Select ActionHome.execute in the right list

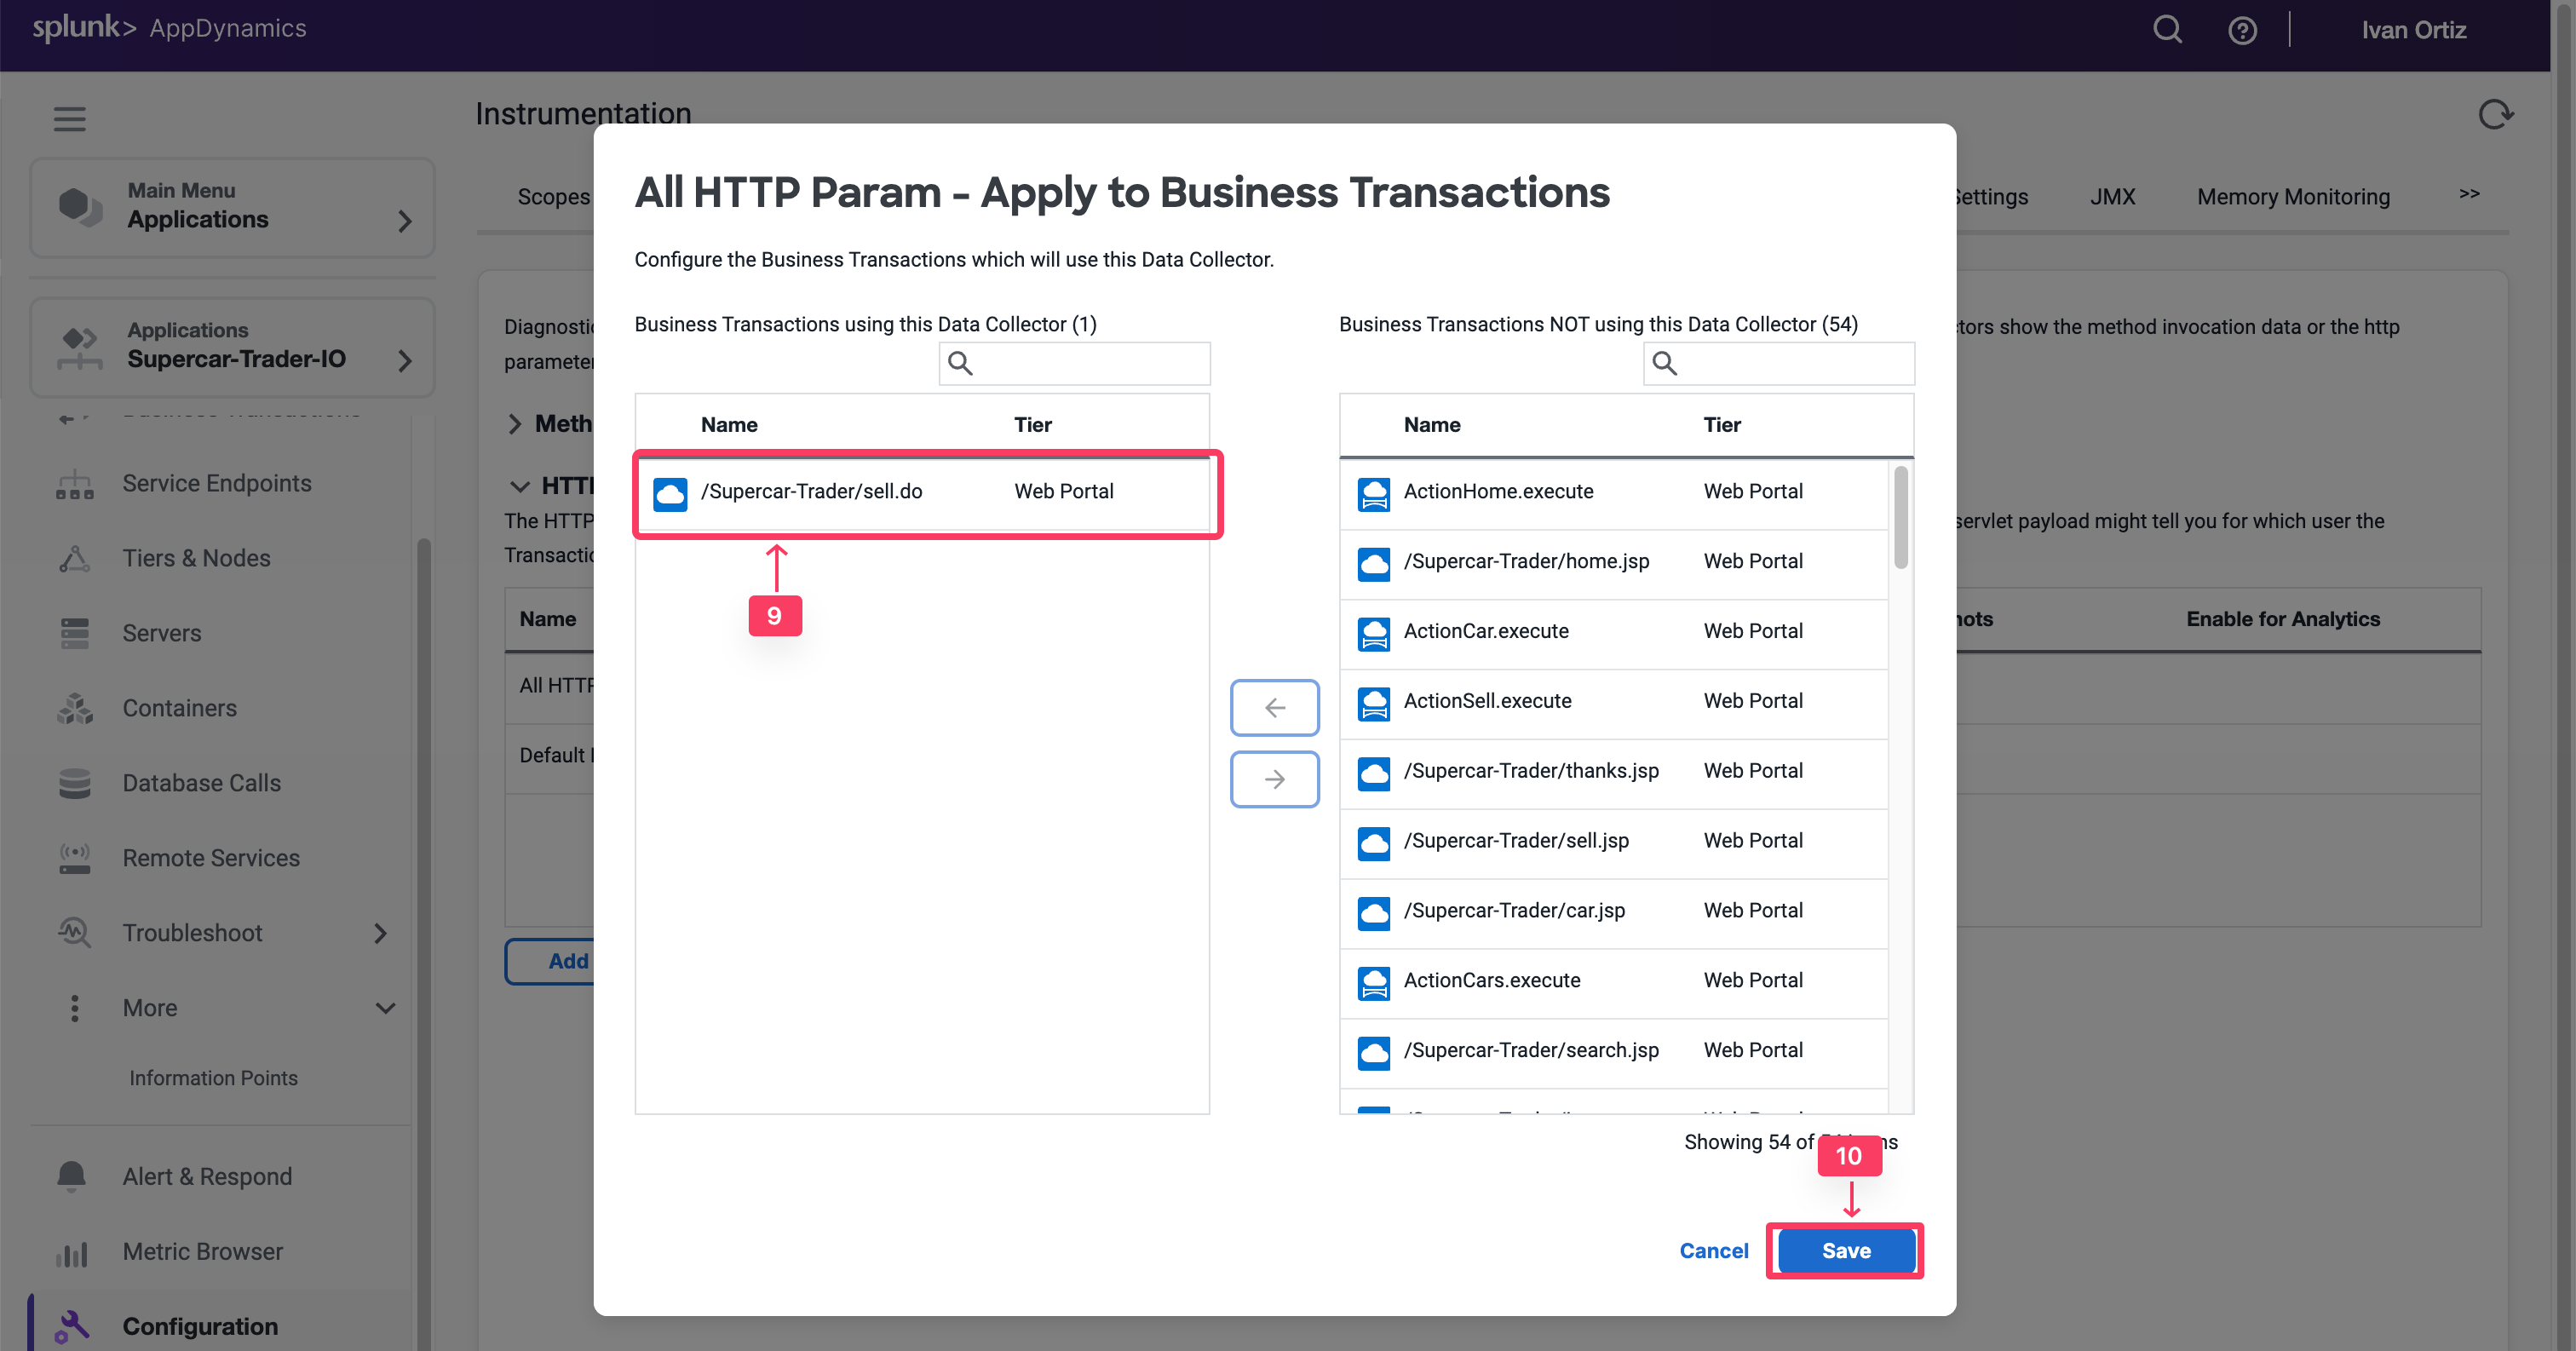pos(1498,491)
